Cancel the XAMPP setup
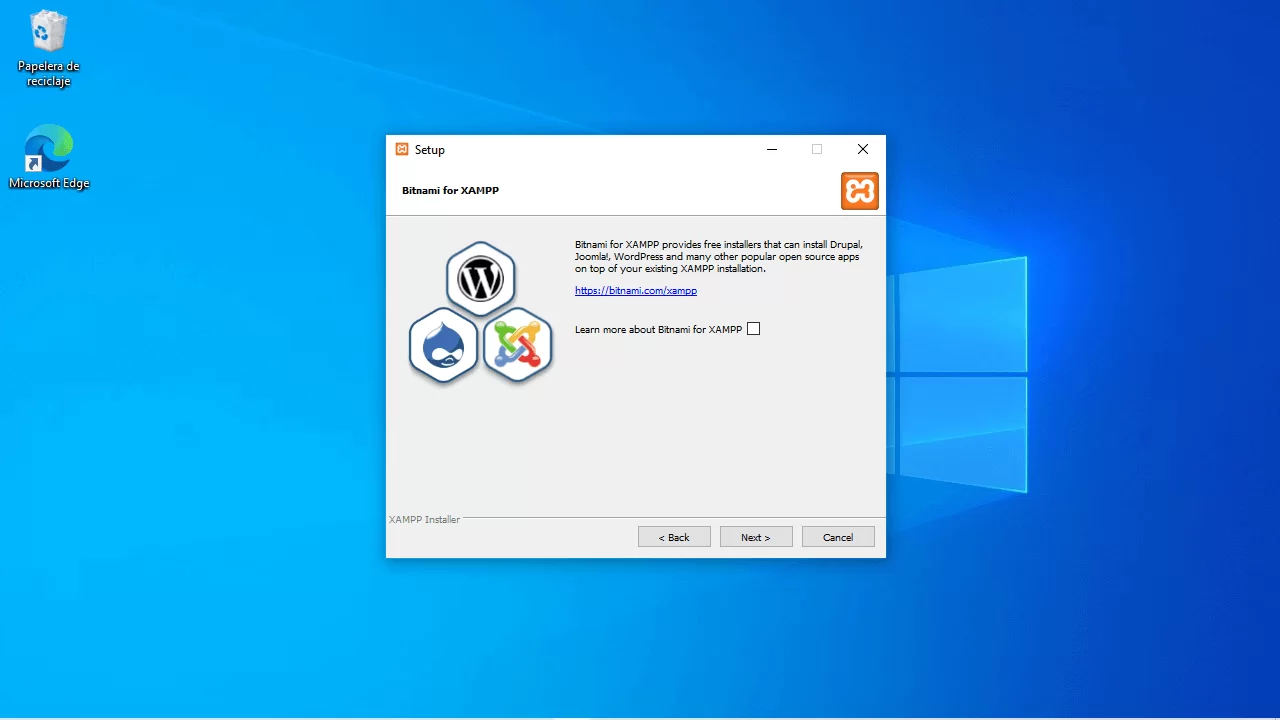The width and height of the screenshot is (1280, 720). point(838,537)
